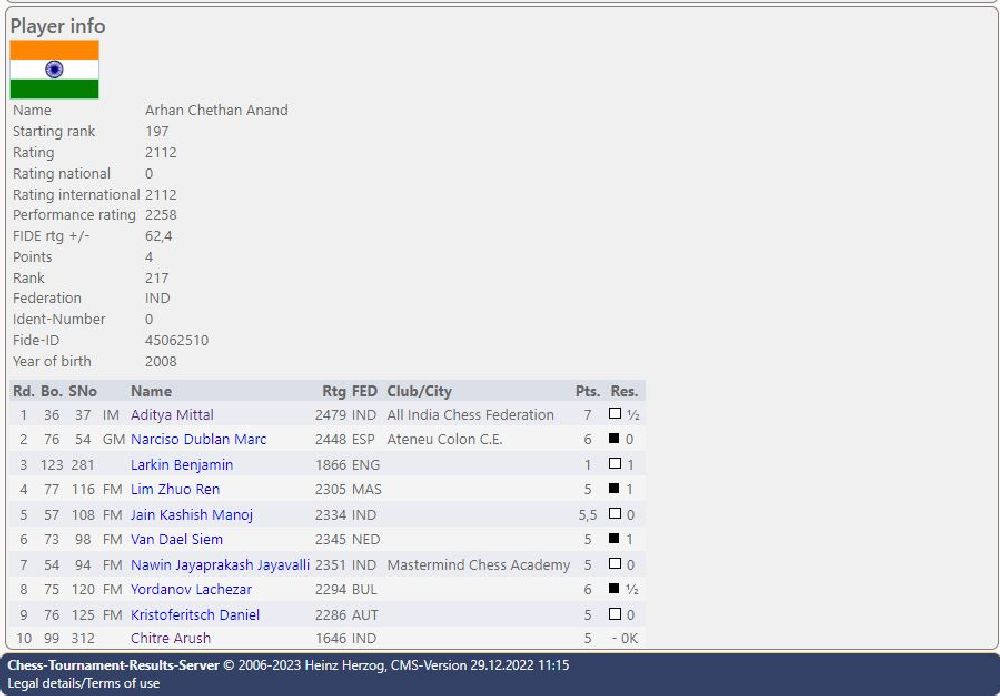
Task: Open Narciso Dublan Marc player link
Action: 198,439
